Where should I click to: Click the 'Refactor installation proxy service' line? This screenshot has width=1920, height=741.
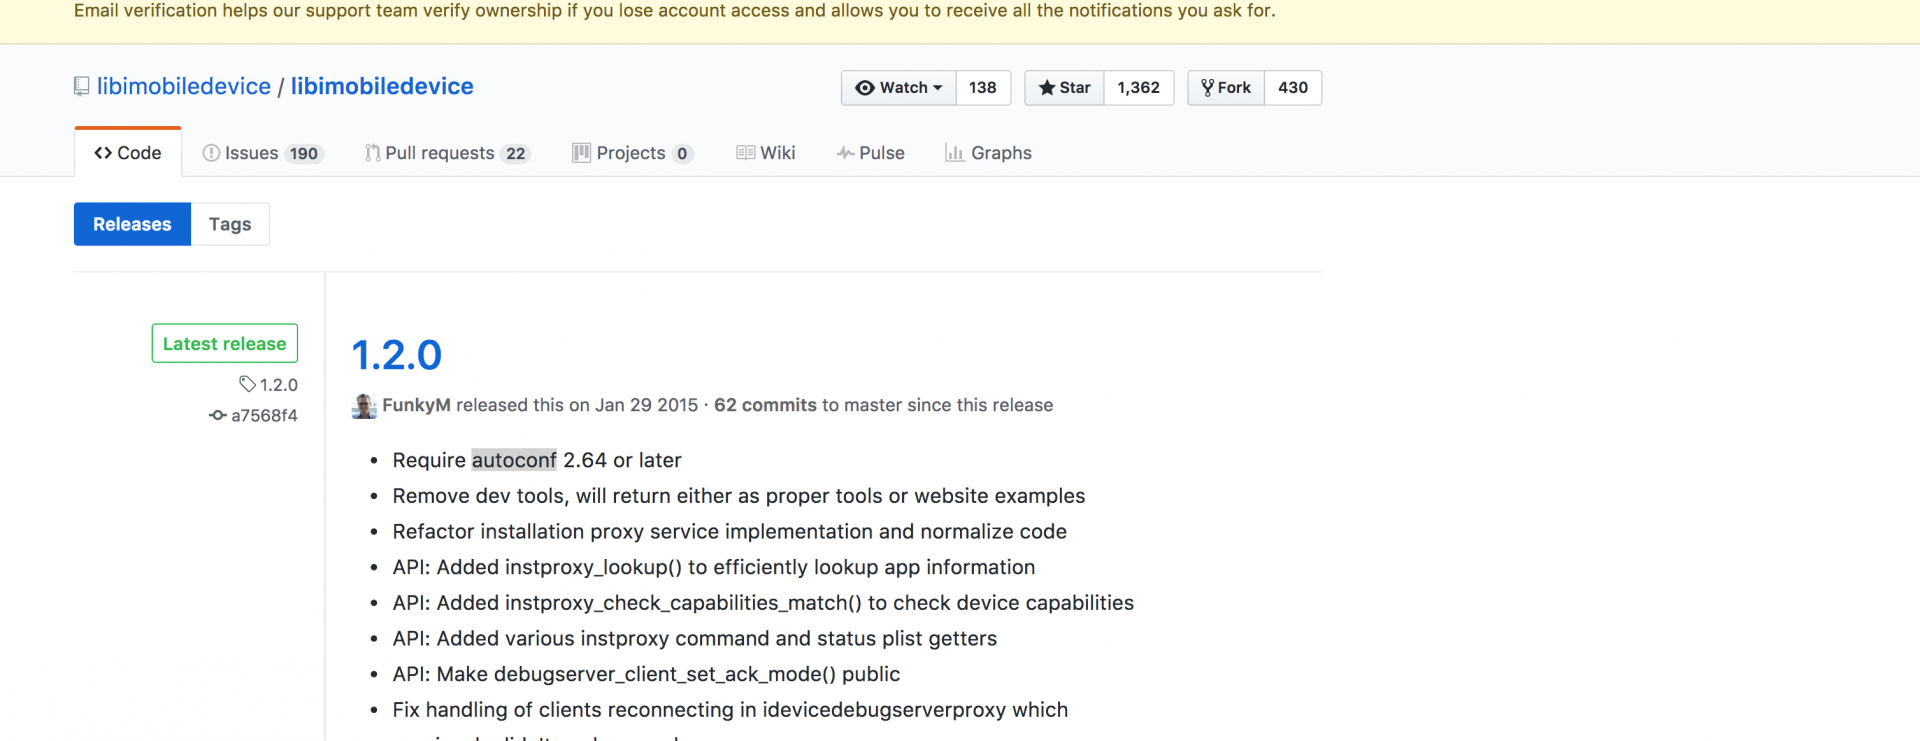(x=730, y=532)
